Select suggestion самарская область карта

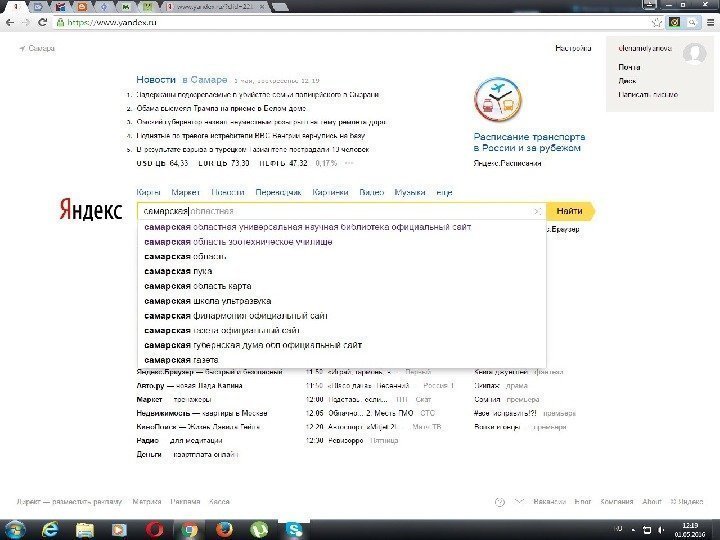[342, 286]
